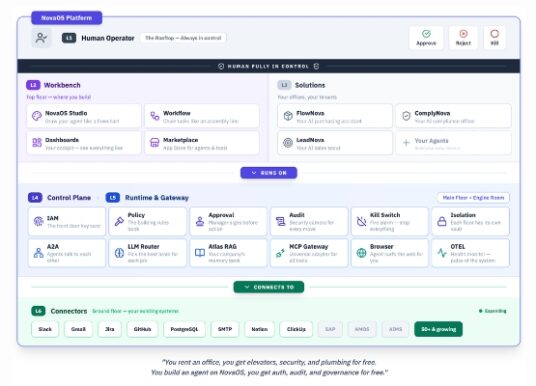Click the NovaOS Studio palette icon
Screen dimensions: 536x386
(x=37, y=116)
